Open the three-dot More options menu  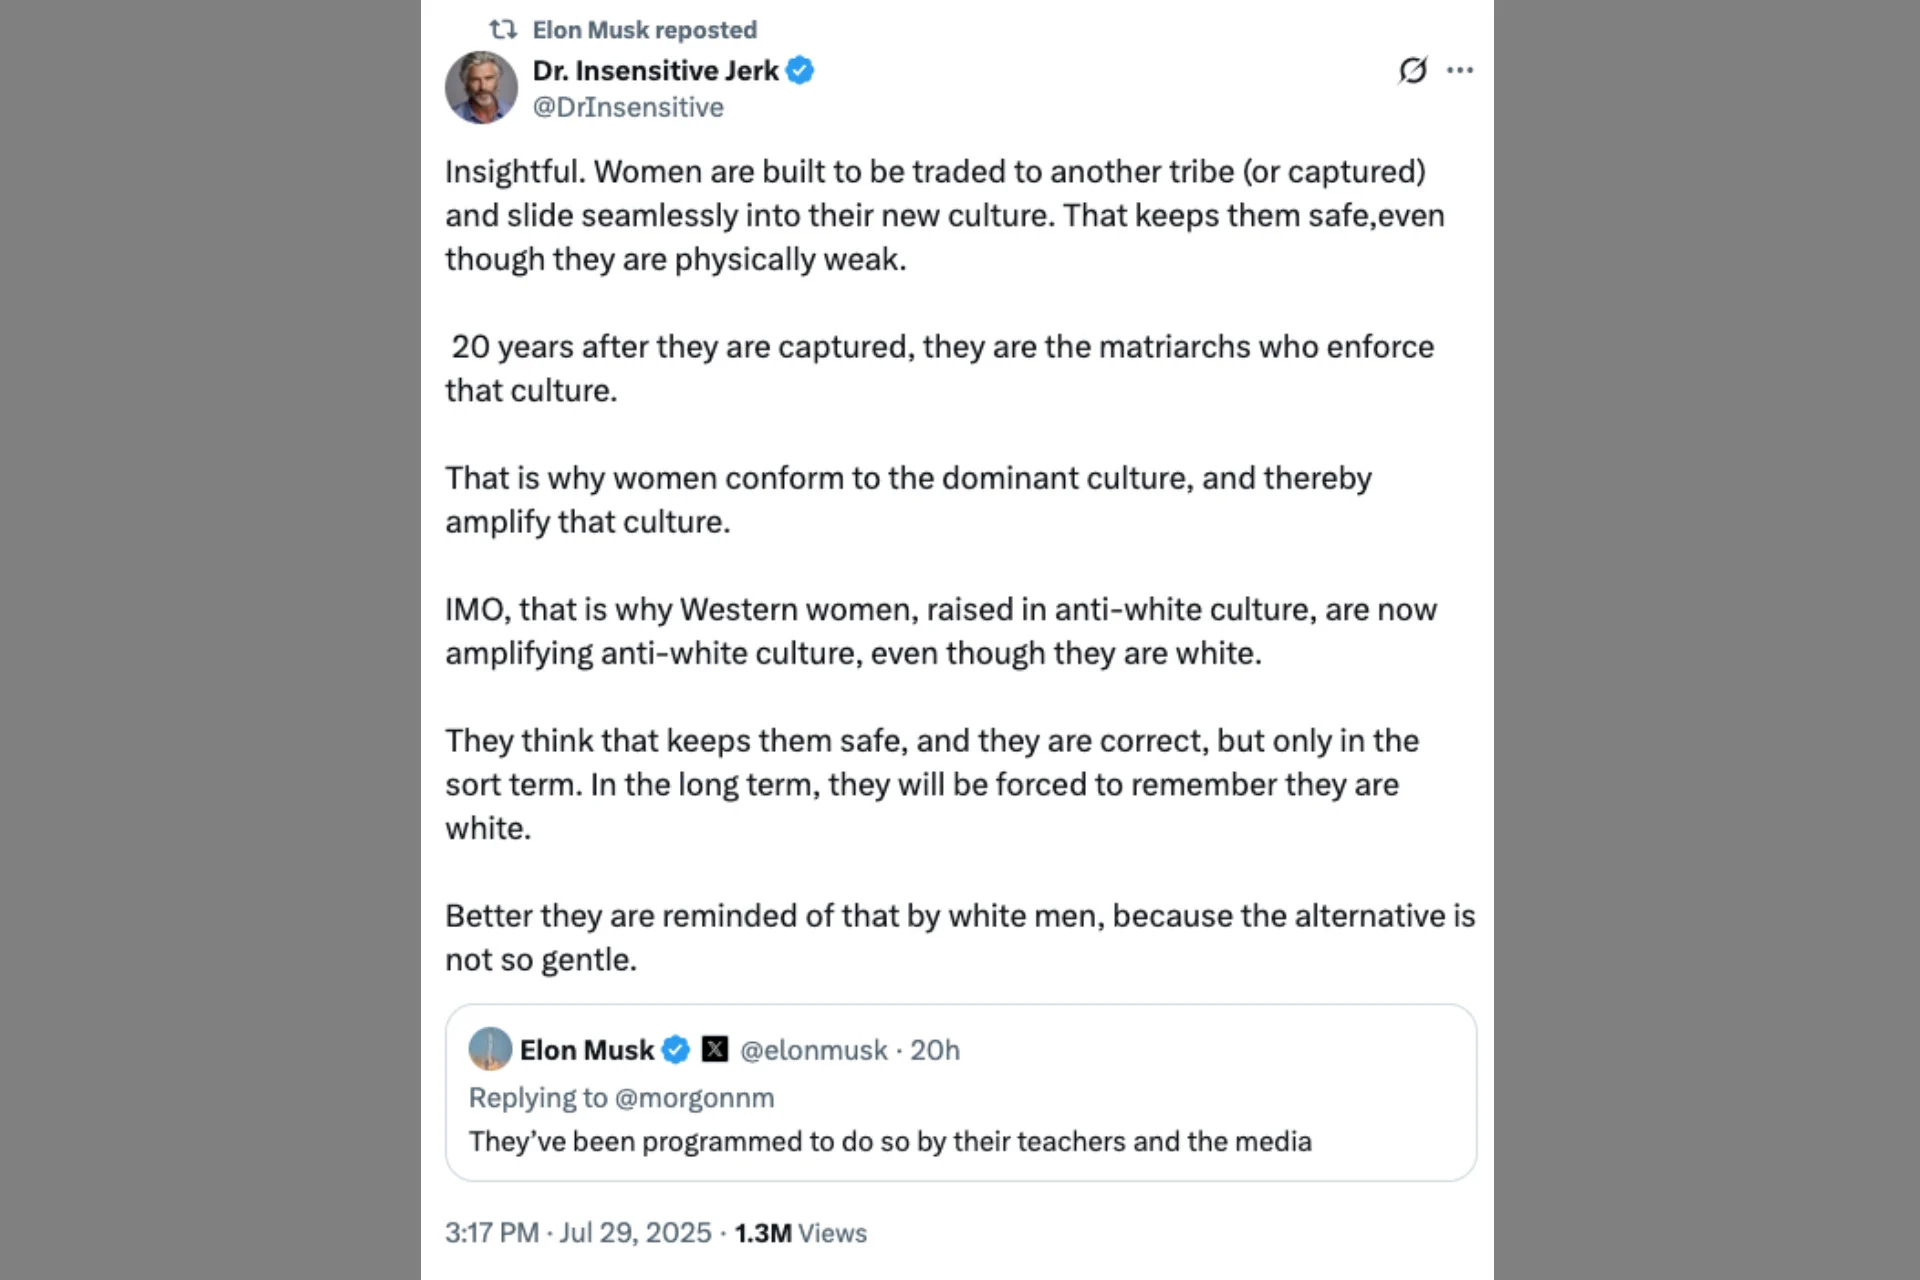[1460, 70]
